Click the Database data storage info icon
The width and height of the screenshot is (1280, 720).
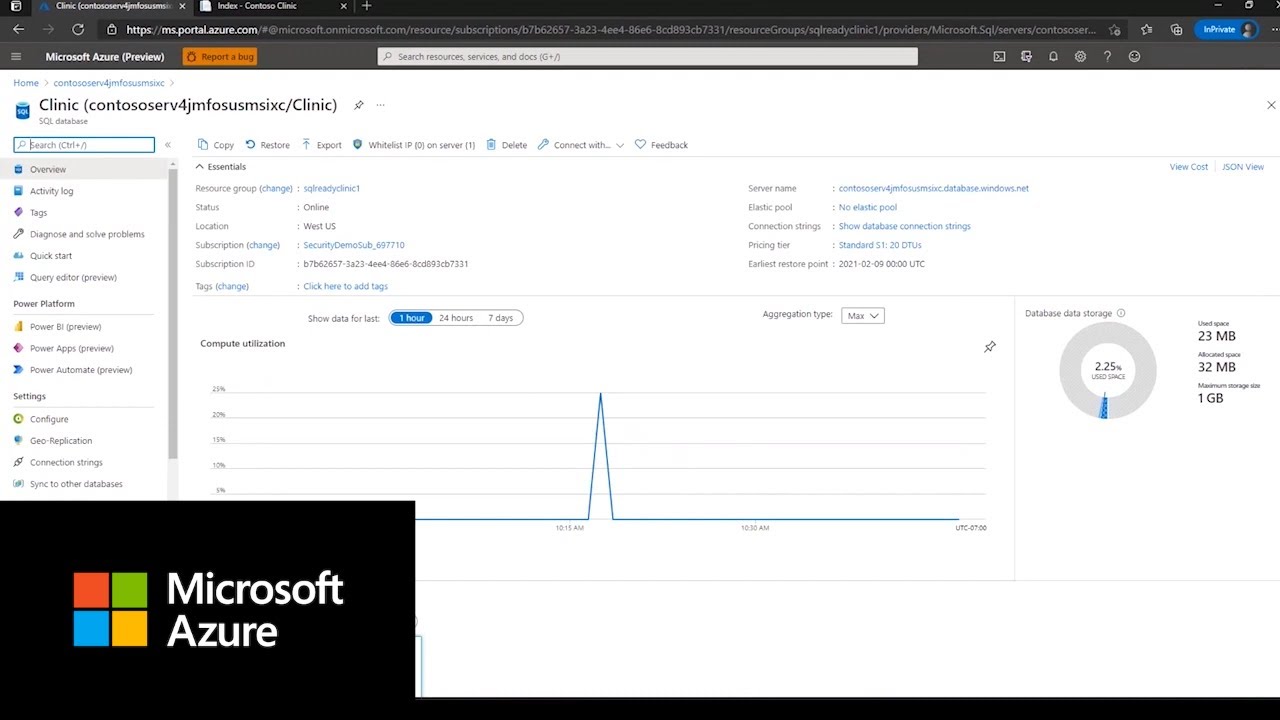point(1120,313)
